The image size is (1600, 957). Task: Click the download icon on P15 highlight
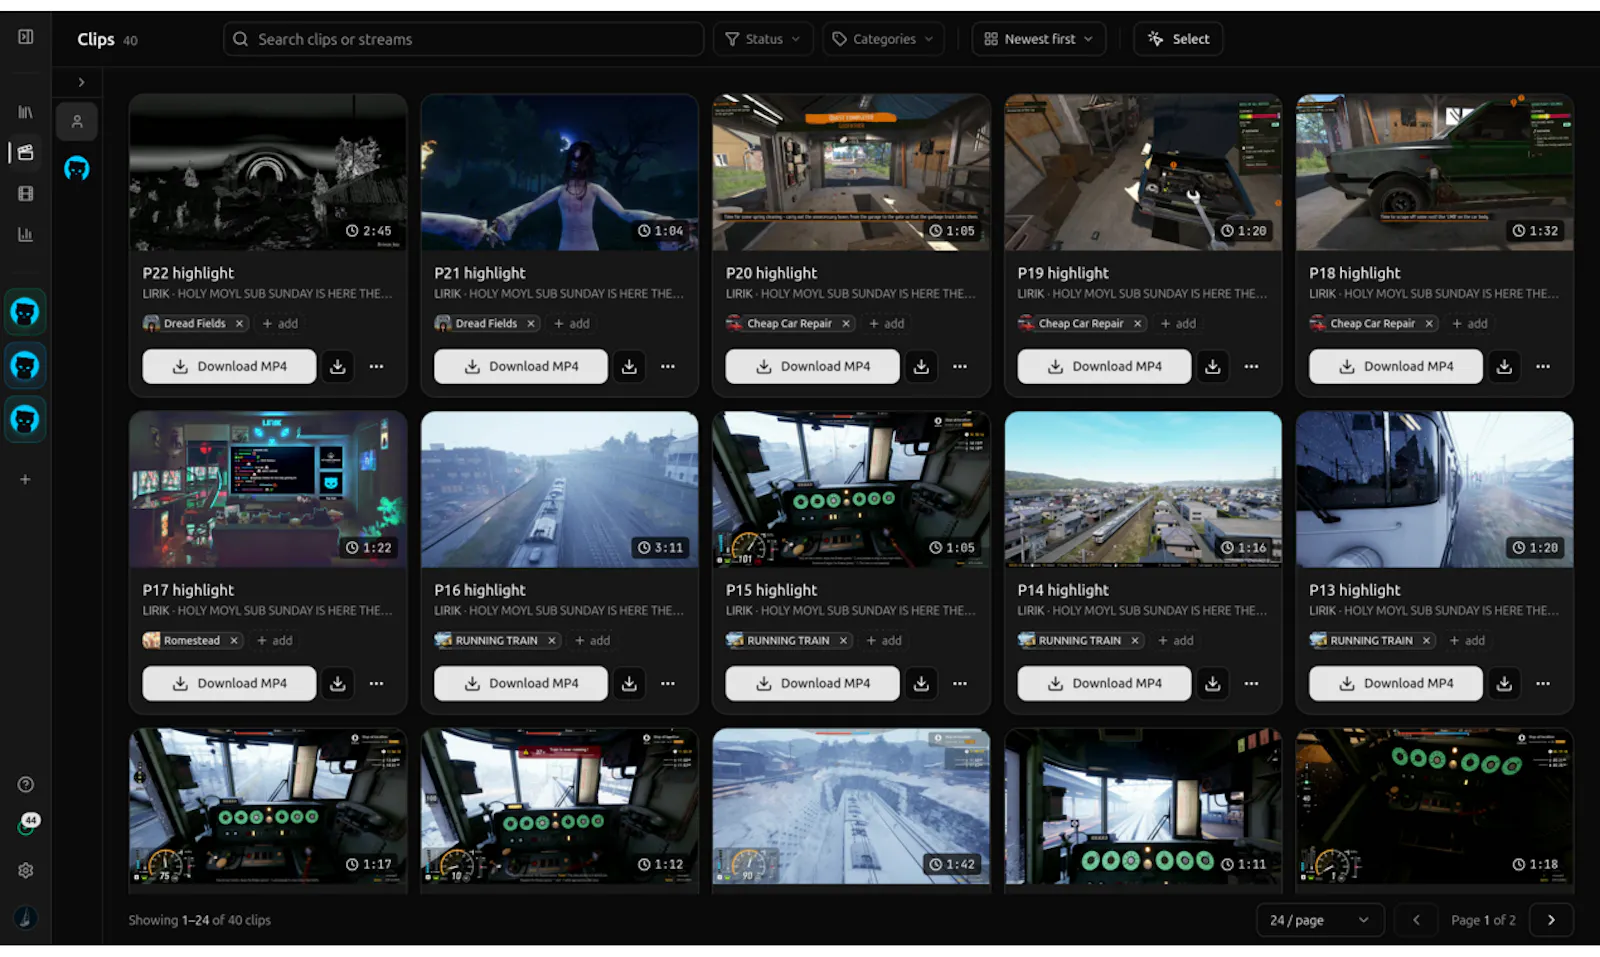pyautogui.click(x=921, y=684)
